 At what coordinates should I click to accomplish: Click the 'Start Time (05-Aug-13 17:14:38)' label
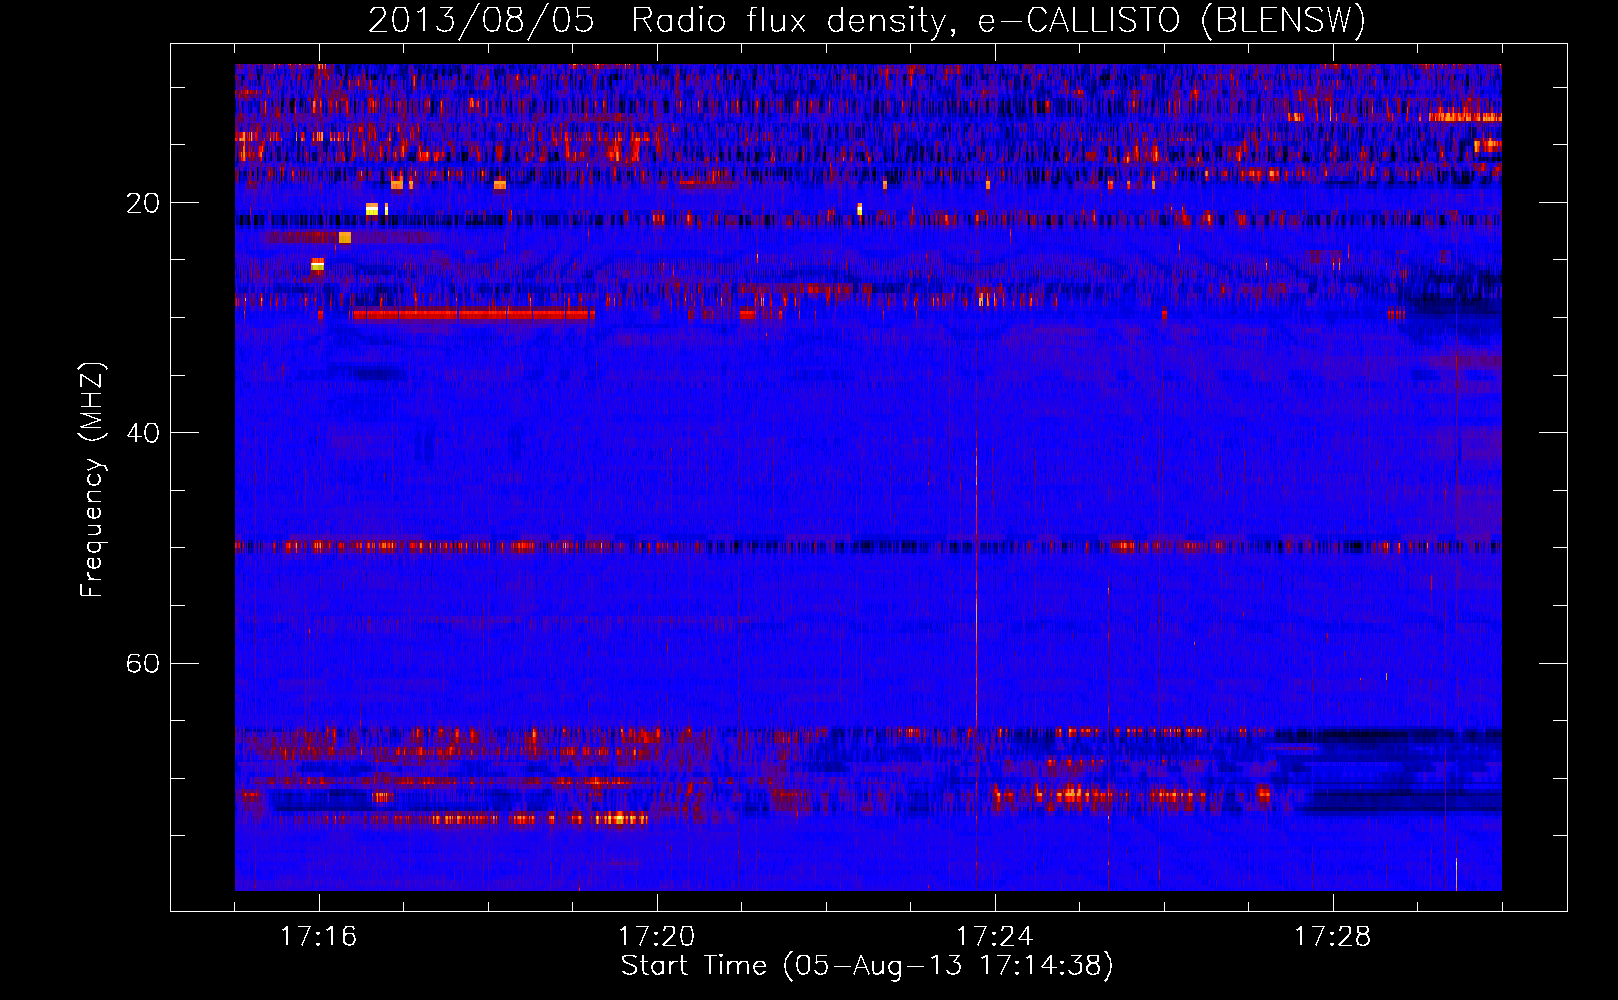867,966
